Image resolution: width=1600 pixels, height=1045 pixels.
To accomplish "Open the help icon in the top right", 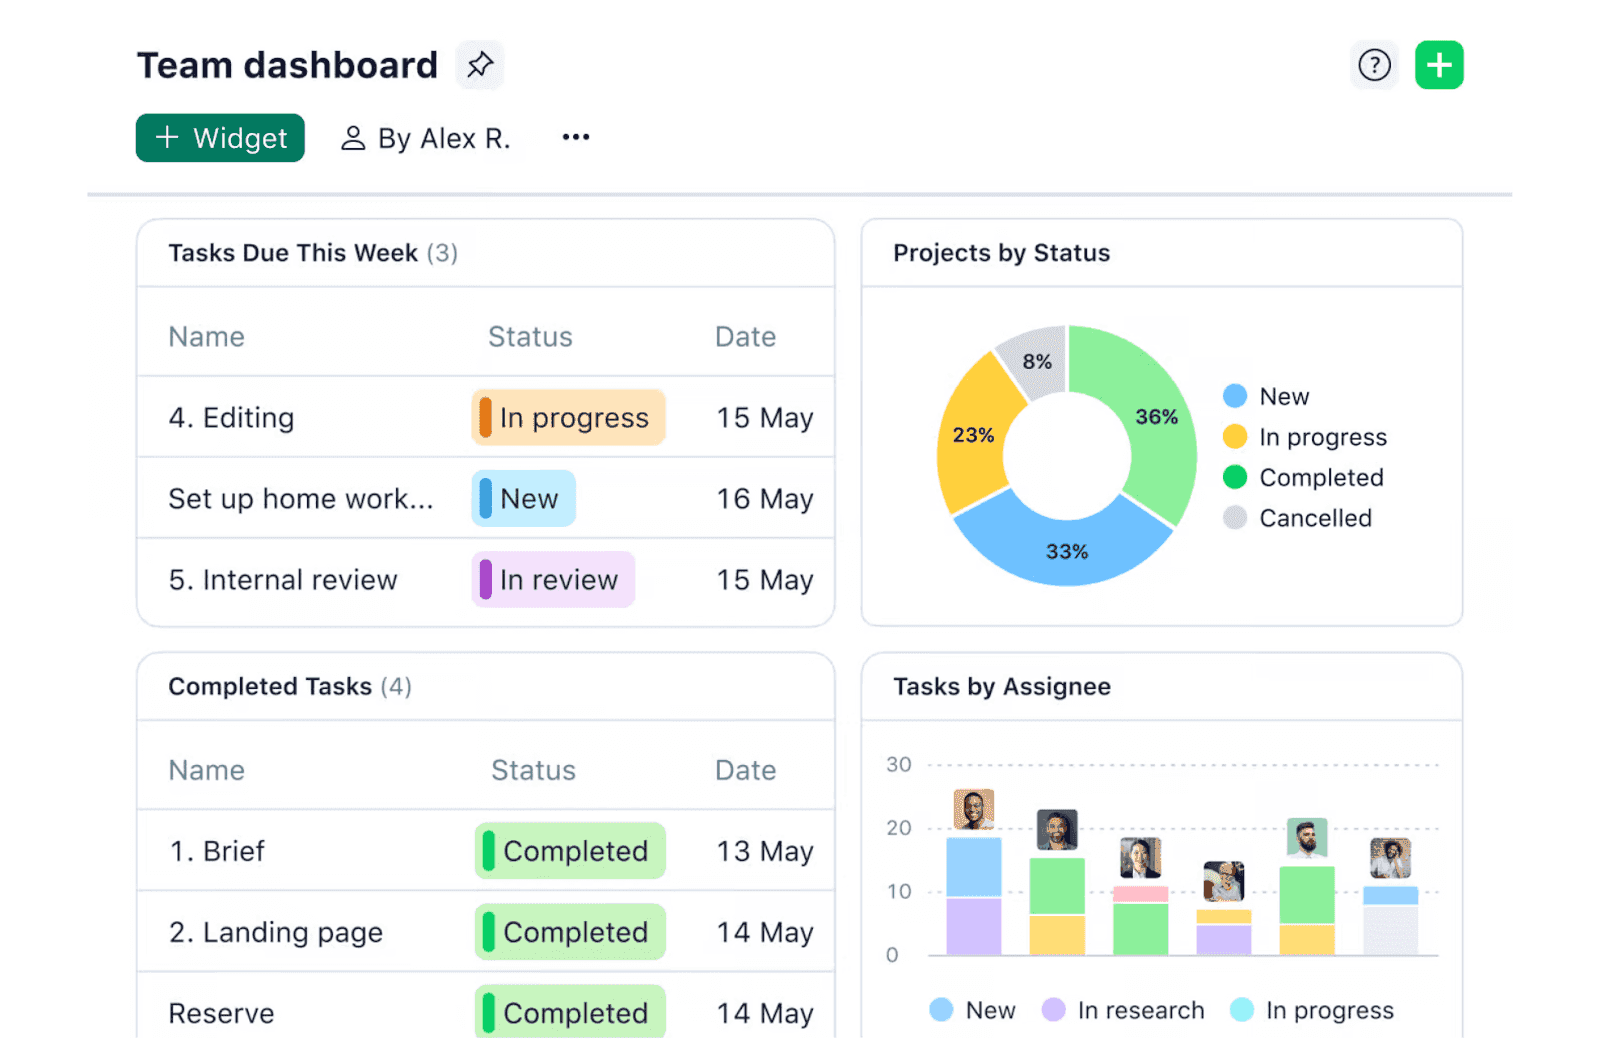I will pos(1374,64).
